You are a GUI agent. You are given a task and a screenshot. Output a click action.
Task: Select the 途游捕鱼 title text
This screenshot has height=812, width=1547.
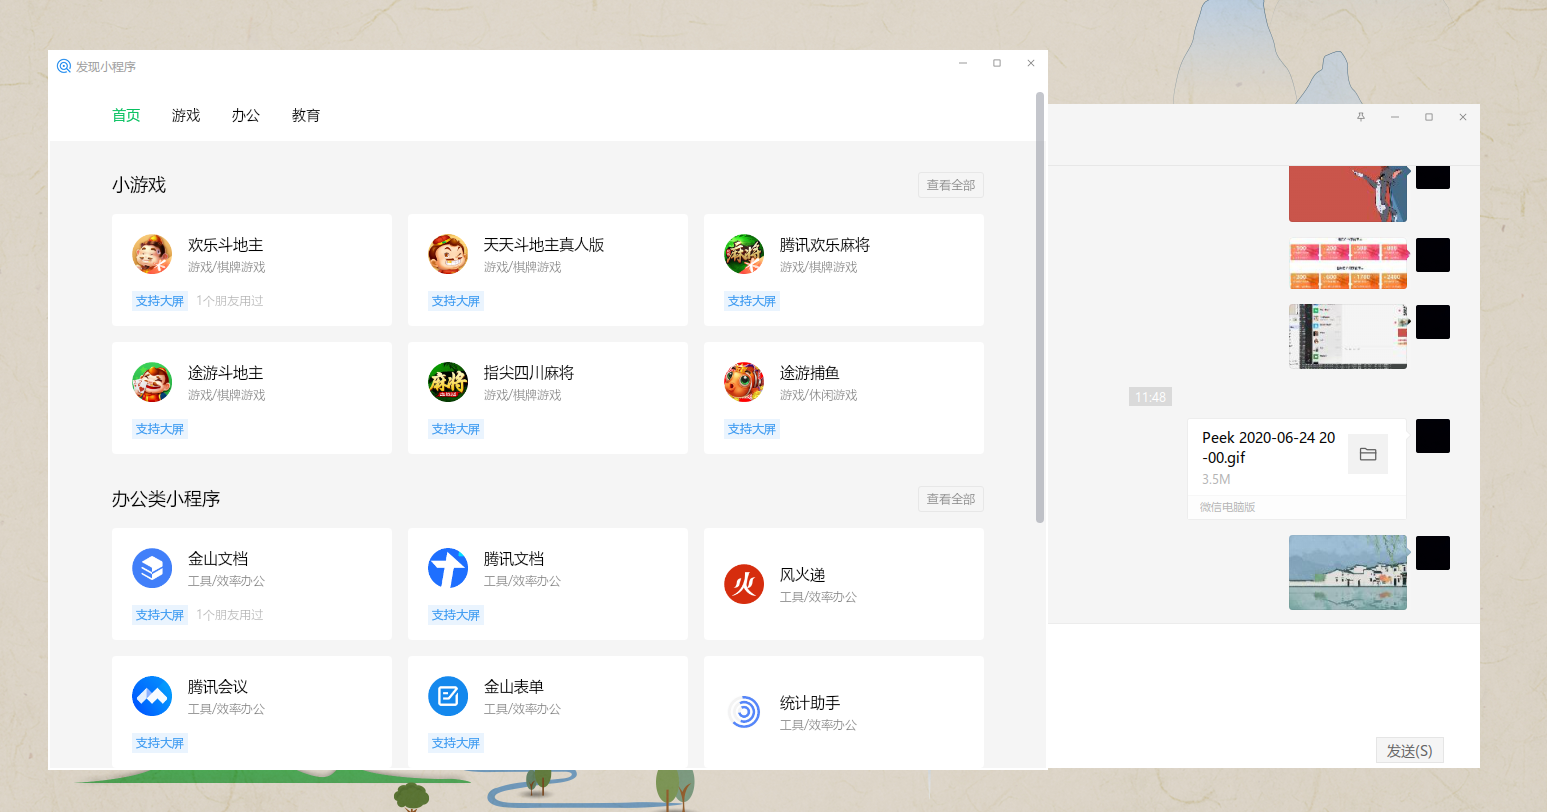[x=810, y=373]
